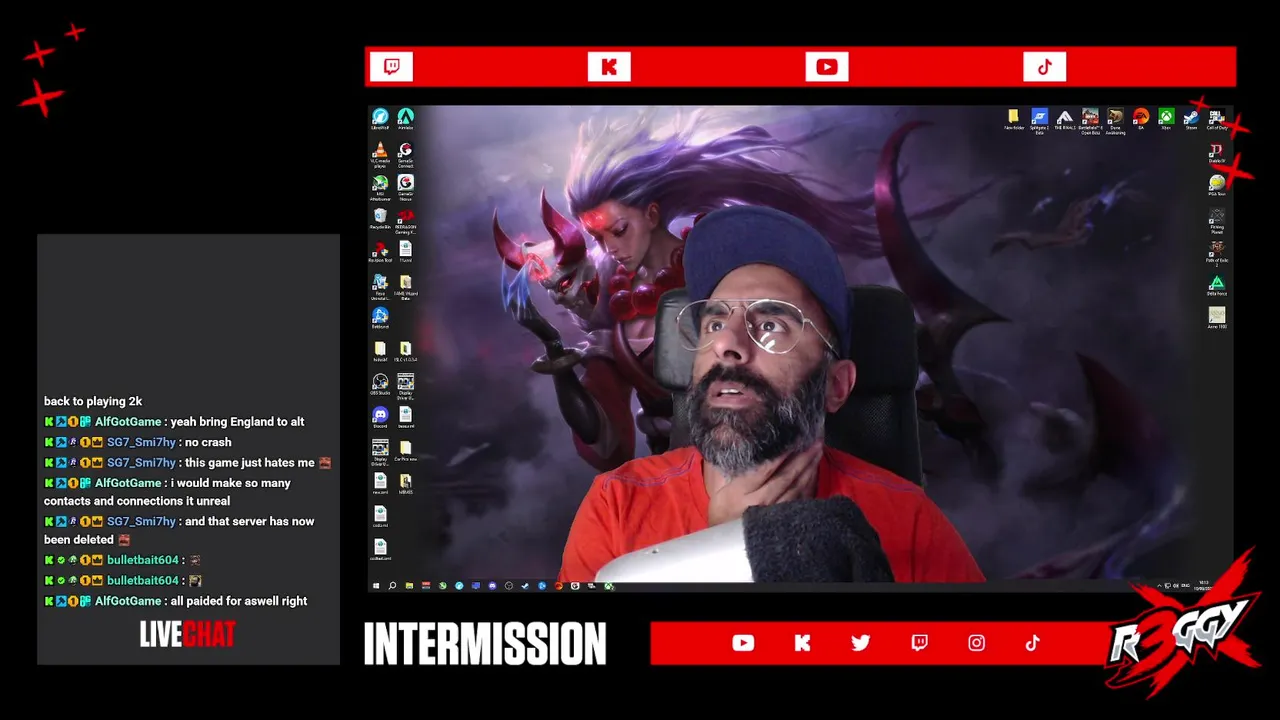Viewport: 1280px width, 720px height.
Task: Click the TikTok icon in top banner
Action: click(x=1044, y=67)
